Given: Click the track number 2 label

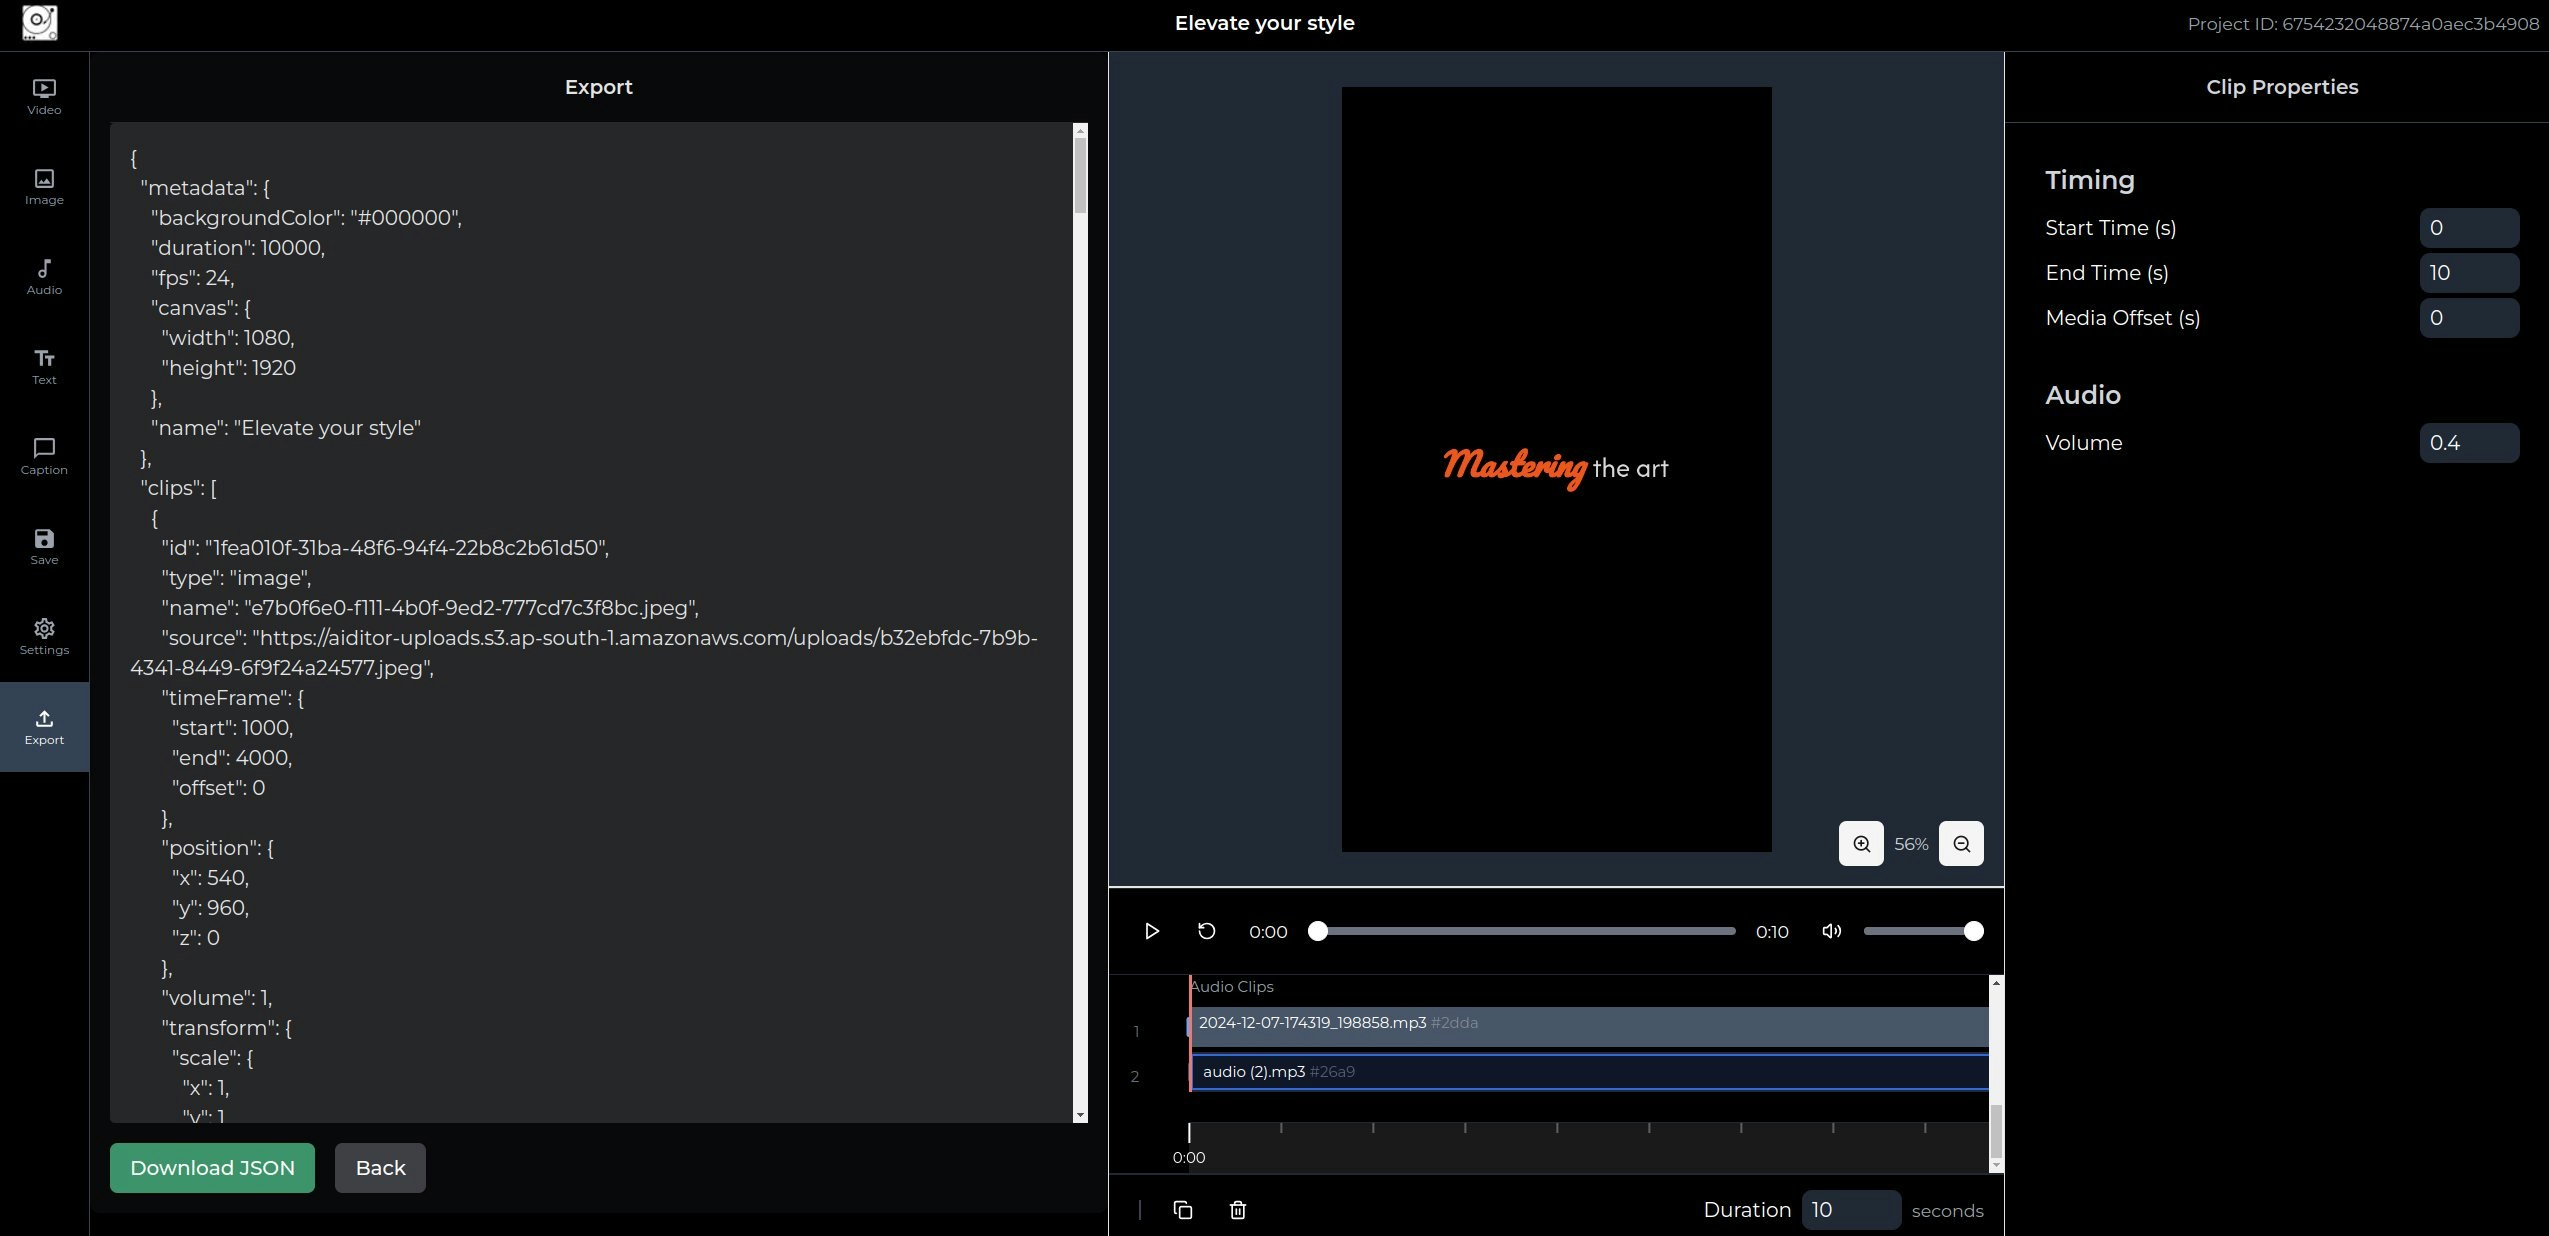Looking at the screenshot, I should coord(1135,1077).
